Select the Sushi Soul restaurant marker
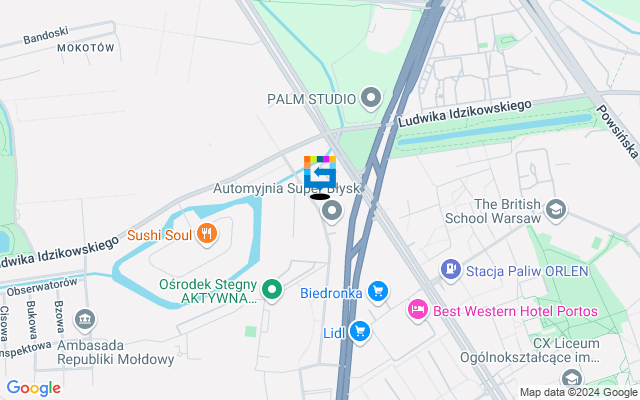Image resolution: width=640 pixels, height=400 pixels. 207,234
